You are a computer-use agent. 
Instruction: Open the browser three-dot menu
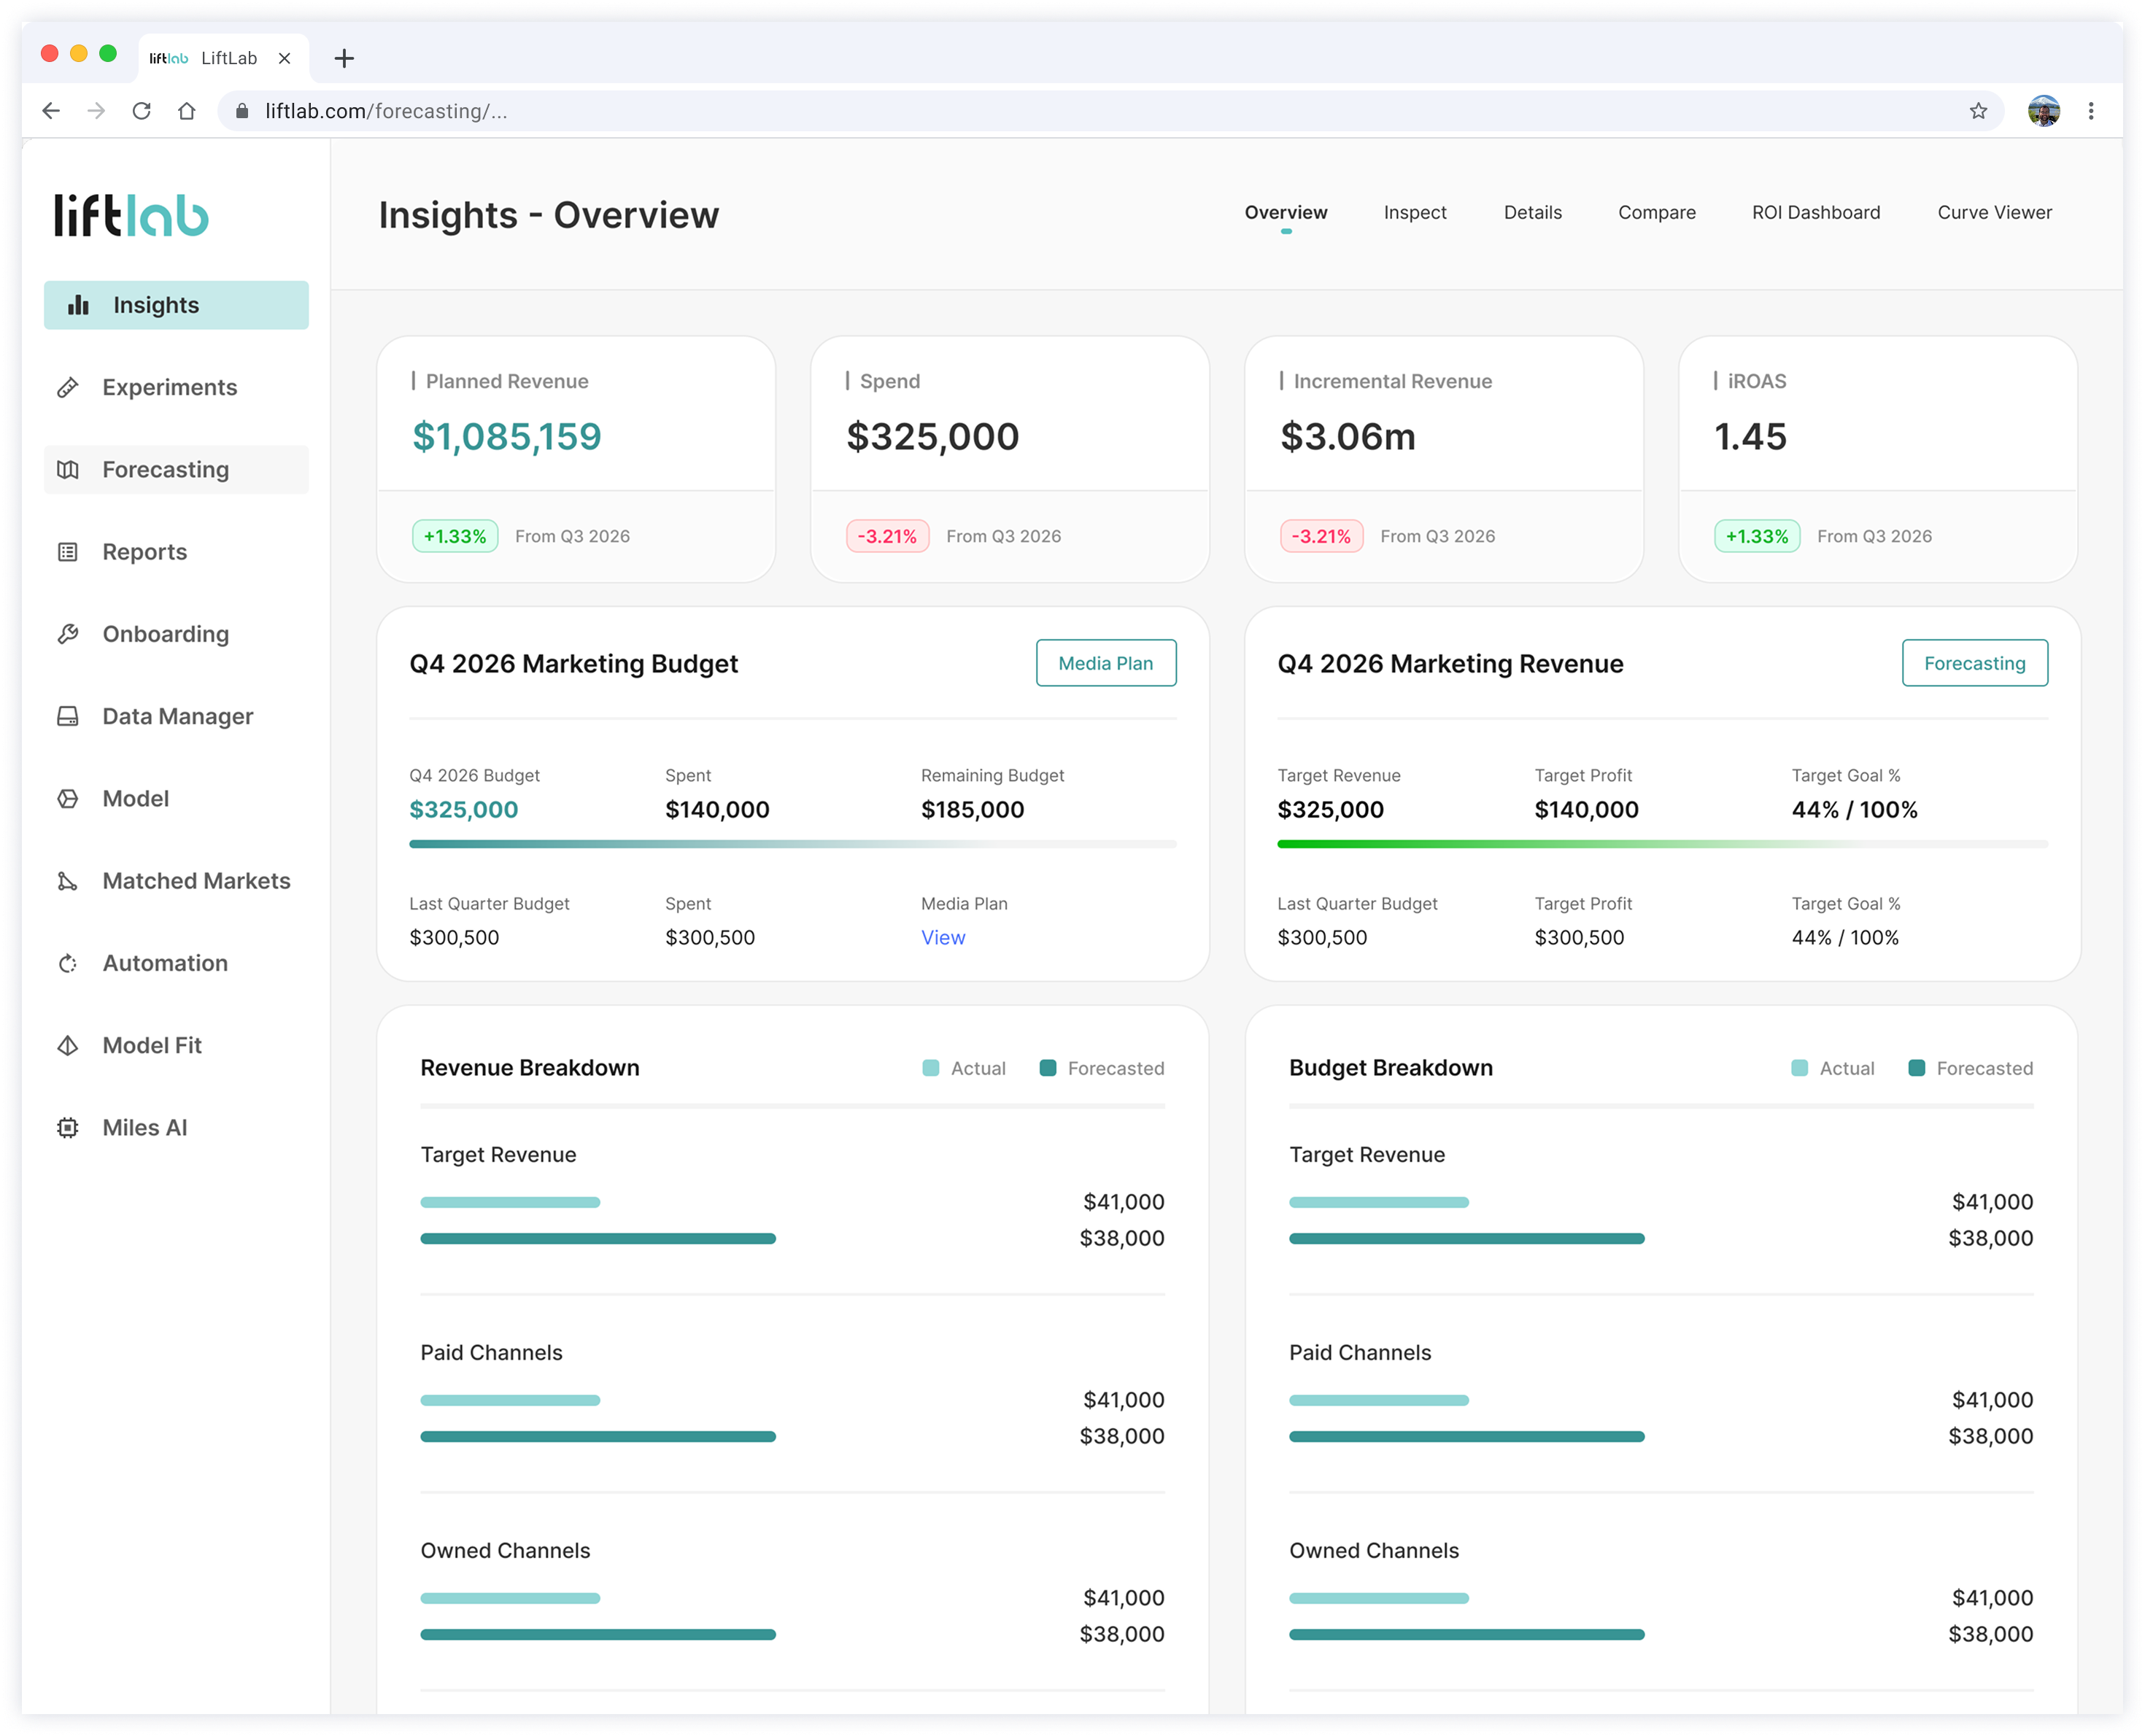point(2091,111)
